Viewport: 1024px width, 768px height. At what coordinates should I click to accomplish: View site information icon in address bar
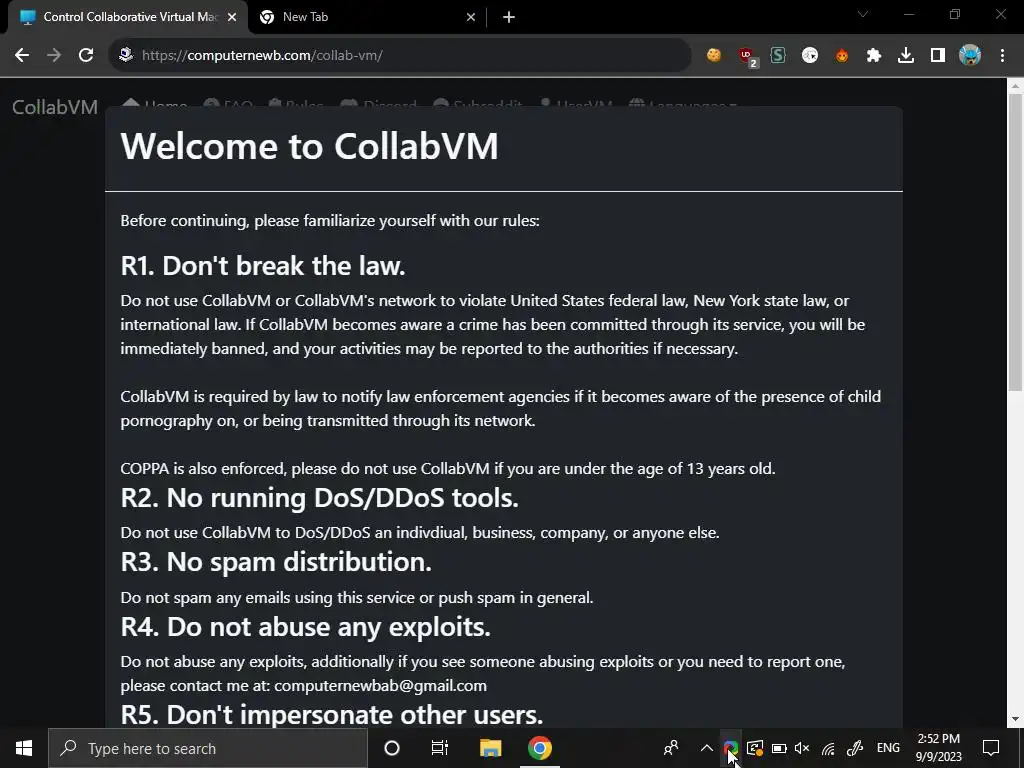[126, 55]
